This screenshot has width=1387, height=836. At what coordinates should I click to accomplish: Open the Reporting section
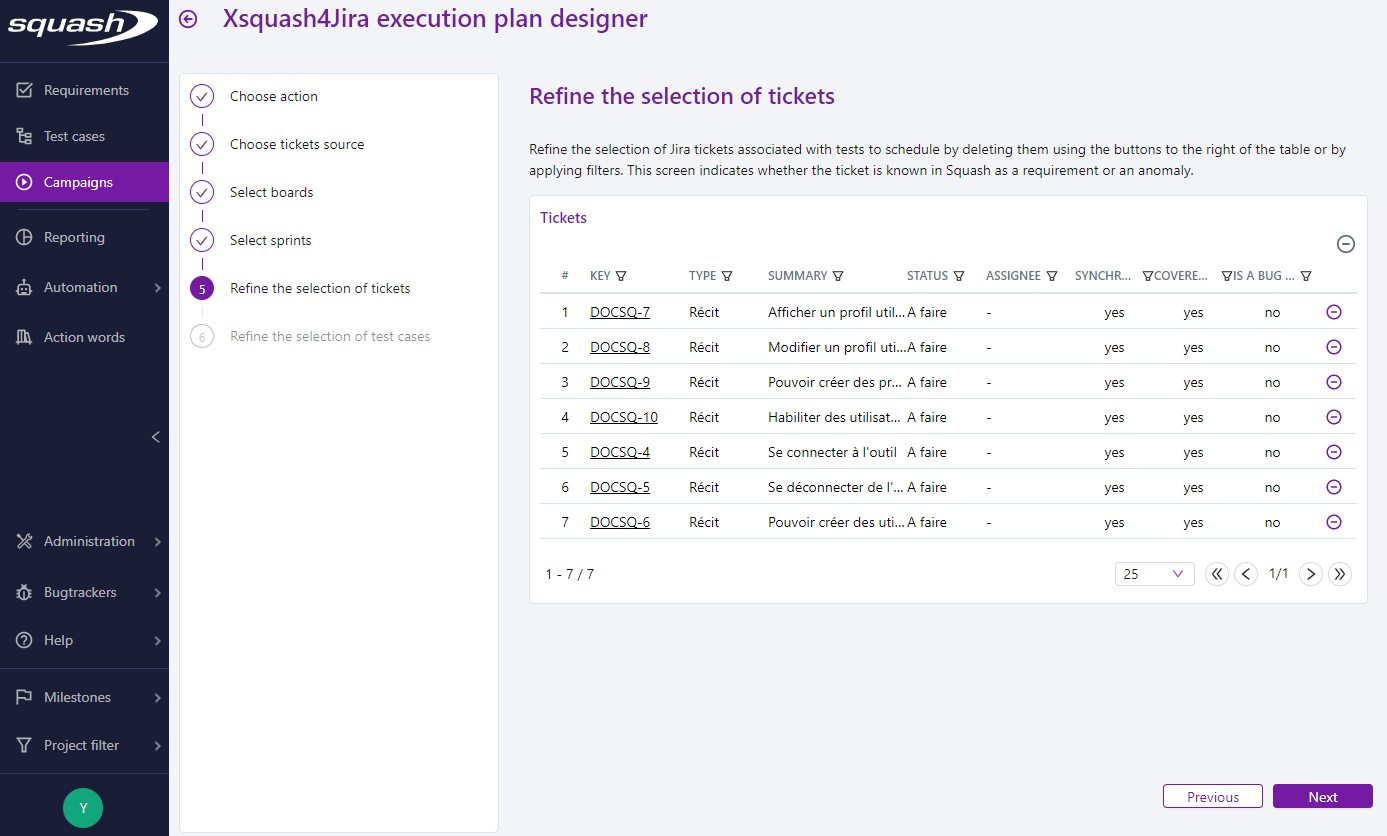(75, 237)
